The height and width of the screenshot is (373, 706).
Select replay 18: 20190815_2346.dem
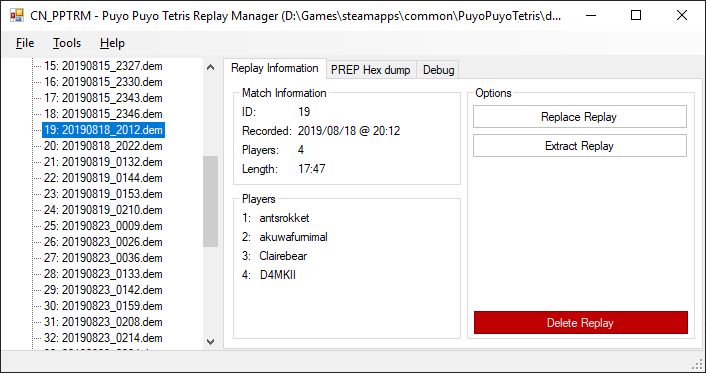(x=103, y=114)
